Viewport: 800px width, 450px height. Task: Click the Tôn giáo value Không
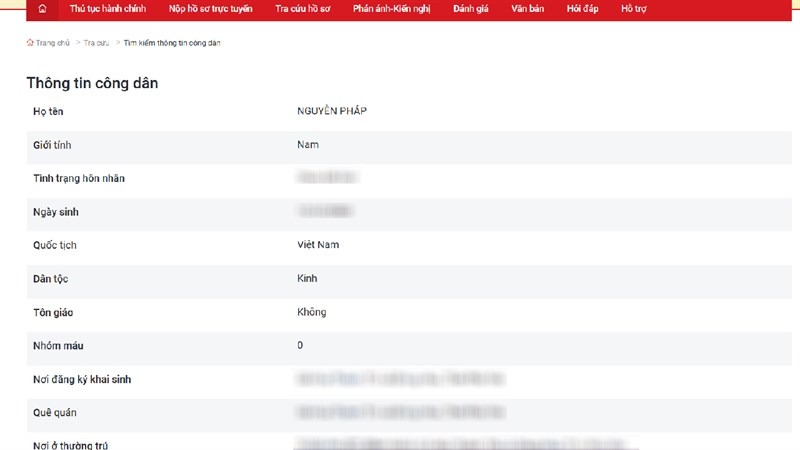(312, 312)
